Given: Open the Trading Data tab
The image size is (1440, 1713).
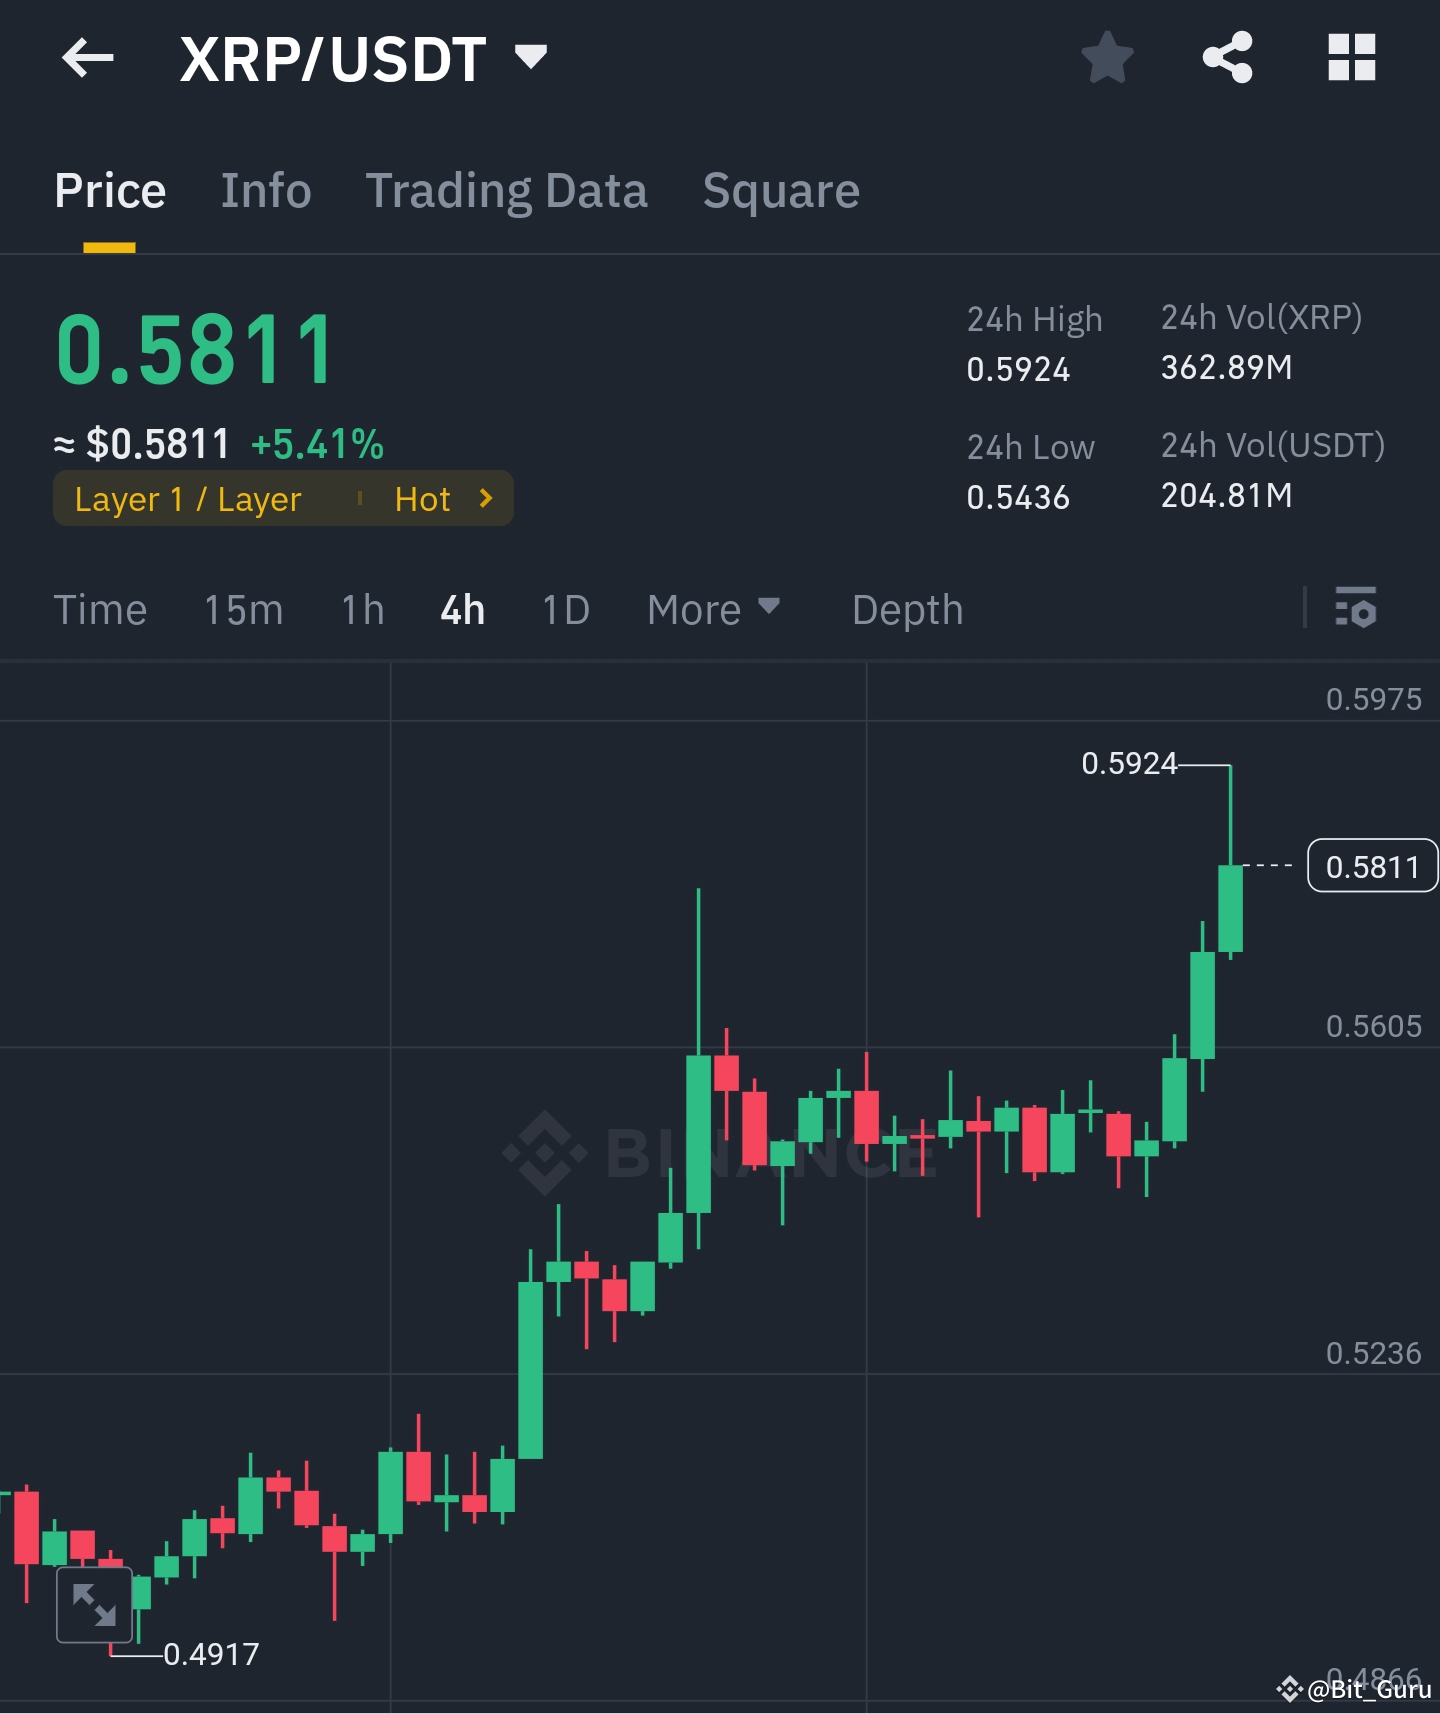Looking at the screenshot, I should 508,190.
